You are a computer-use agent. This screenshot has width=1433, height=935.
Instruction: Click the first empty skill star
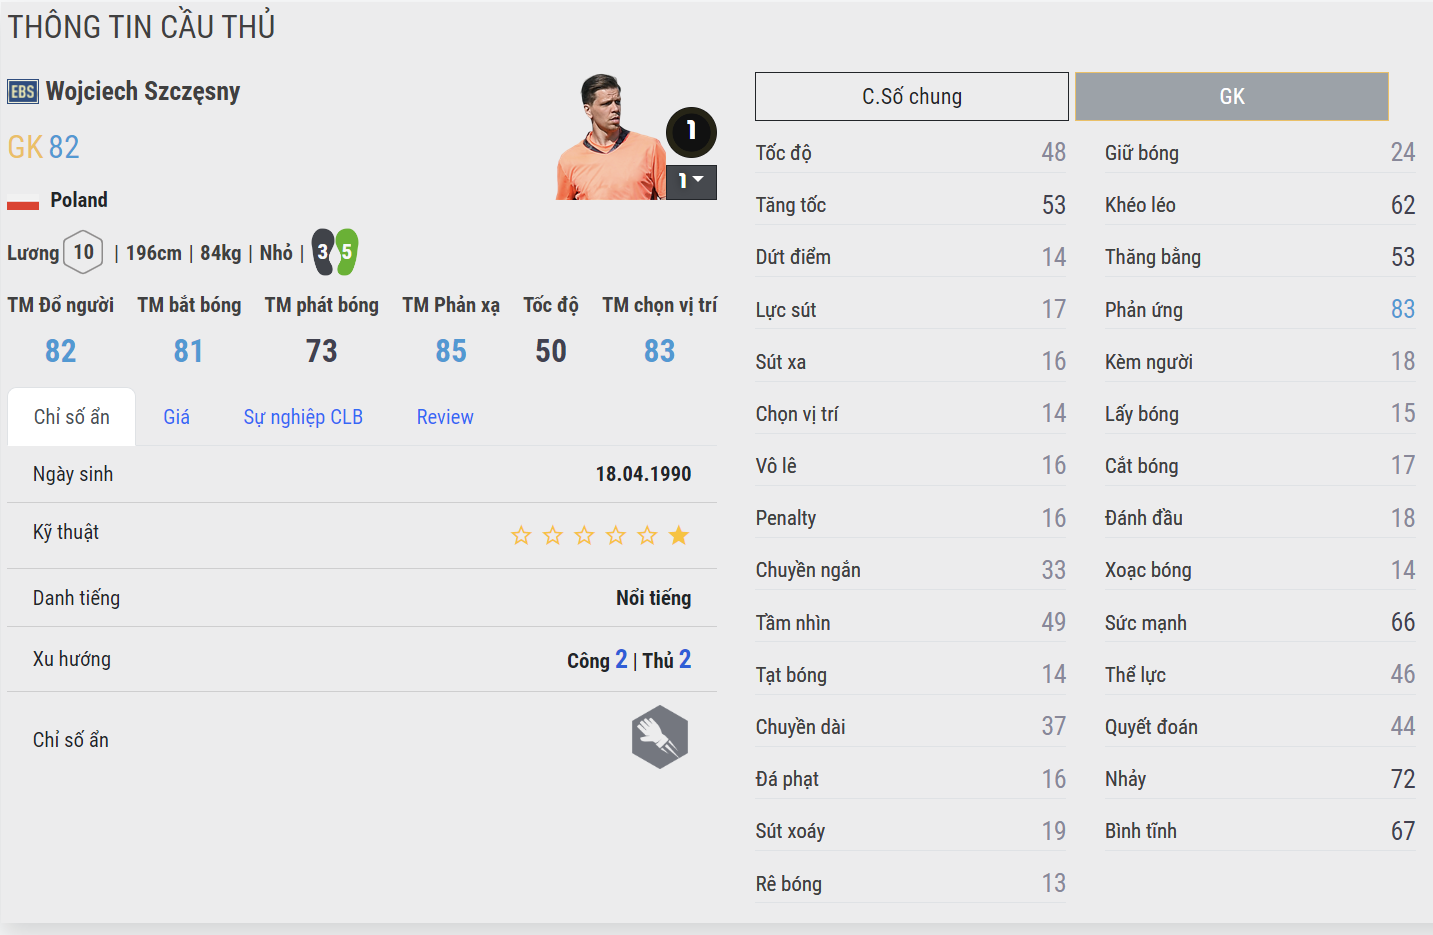[521, 535]
